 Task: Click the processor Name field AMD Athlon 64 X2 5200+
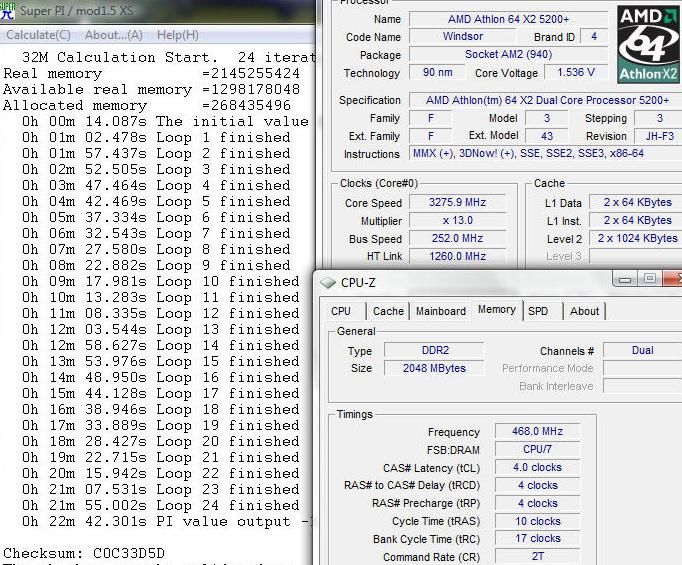pos(508,19)
